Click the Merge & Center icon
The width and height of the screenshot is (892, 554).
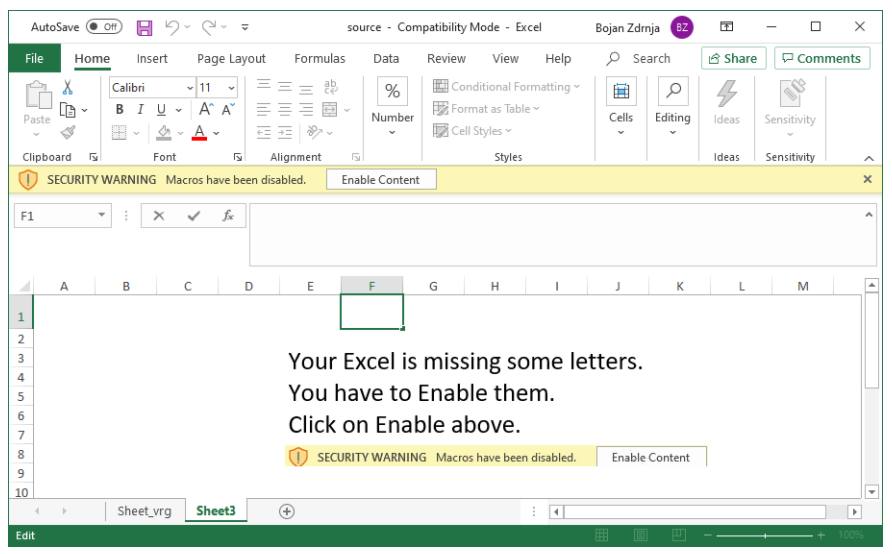(x=330, y=109)
